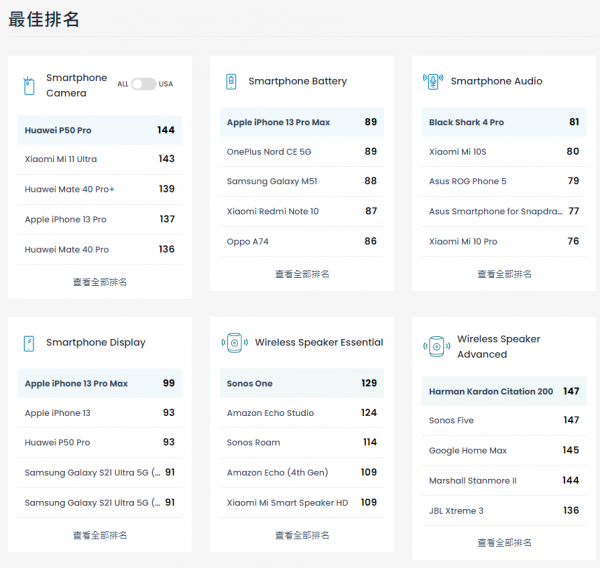This screenshot has width=600, height=568.
Task: Select Sonos One speaker entry
Action: coord(250,384)
